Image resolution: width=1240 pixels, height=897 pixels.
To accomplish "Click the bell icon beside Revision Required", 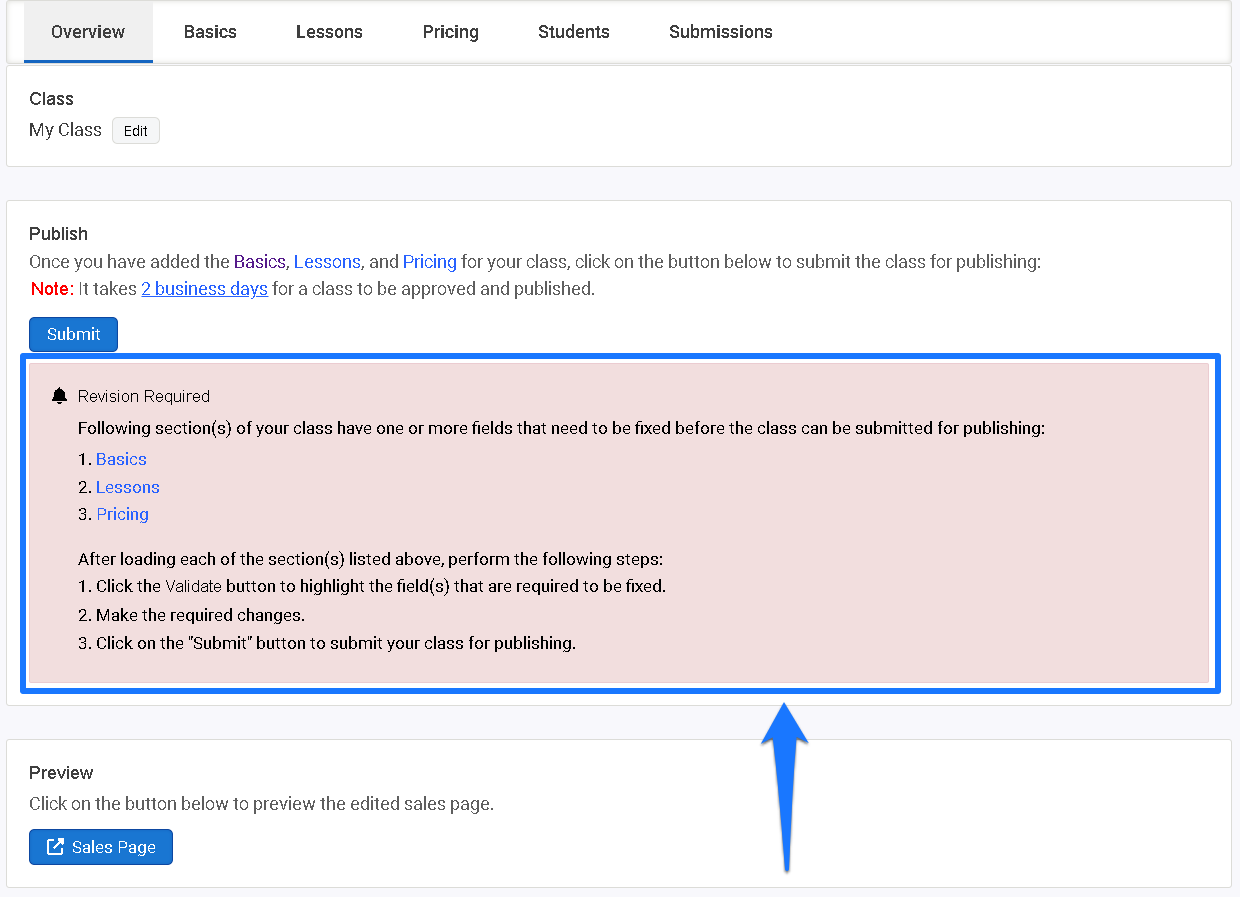I will (59, 396).
